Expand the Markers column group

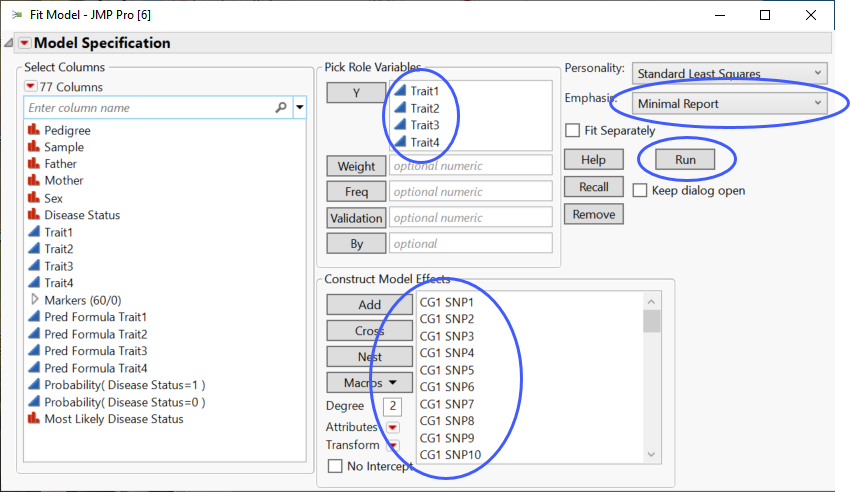coord(35,300)
